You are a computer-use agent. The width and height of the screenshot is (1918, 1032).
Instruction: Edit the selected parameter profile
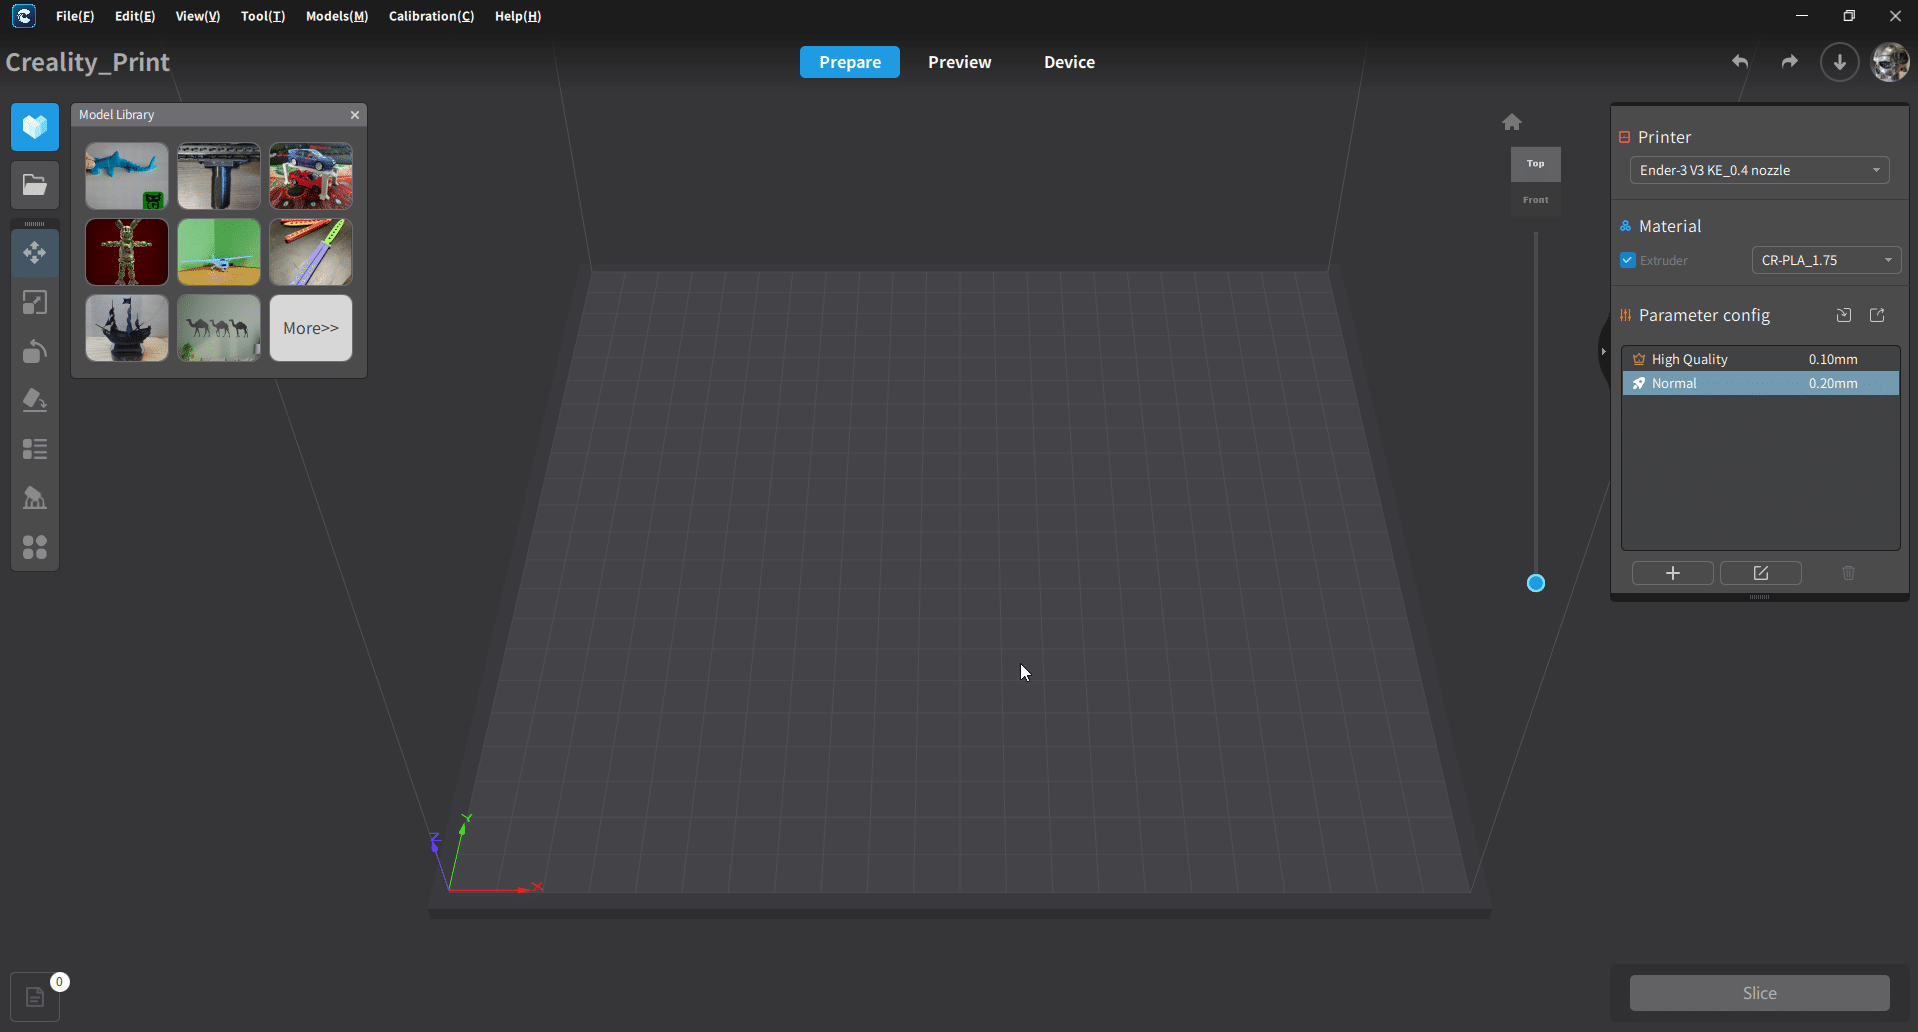point(1761,573)
